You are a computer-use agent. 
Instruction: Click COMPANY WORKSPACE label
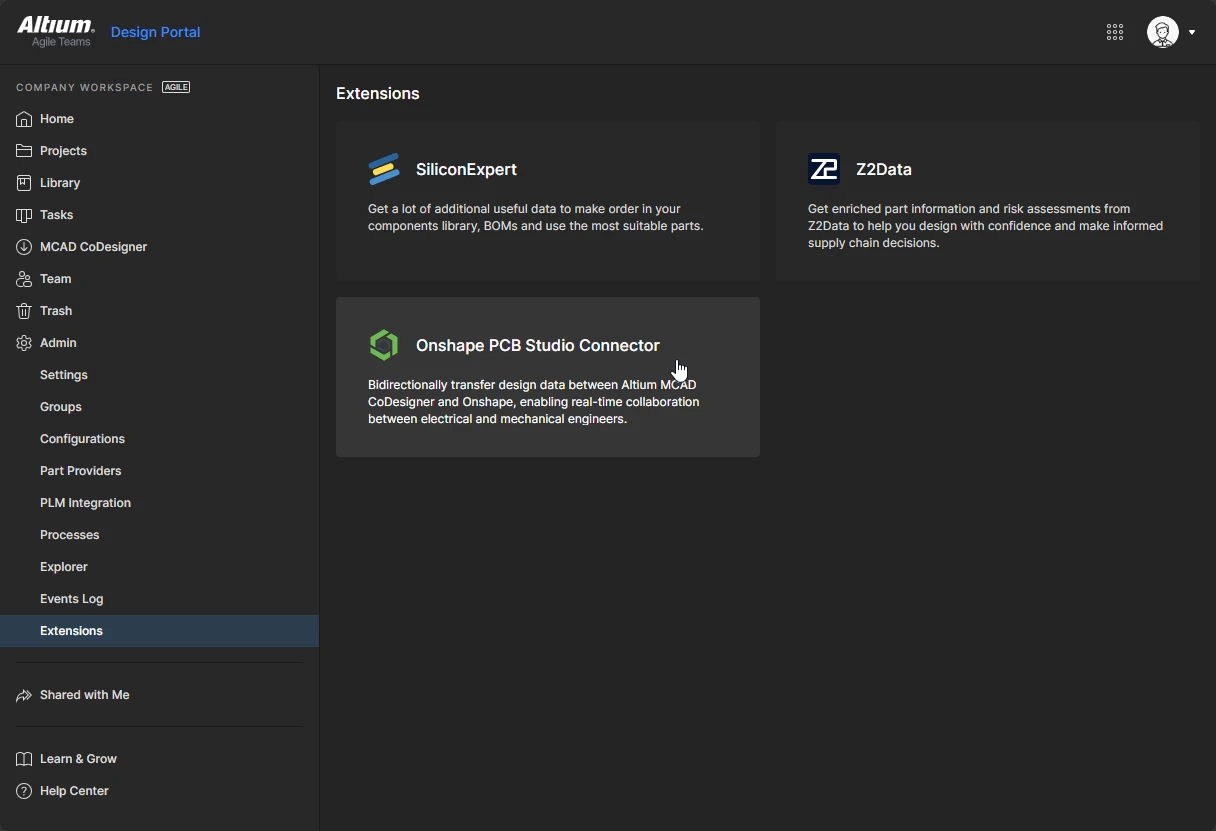84,88
